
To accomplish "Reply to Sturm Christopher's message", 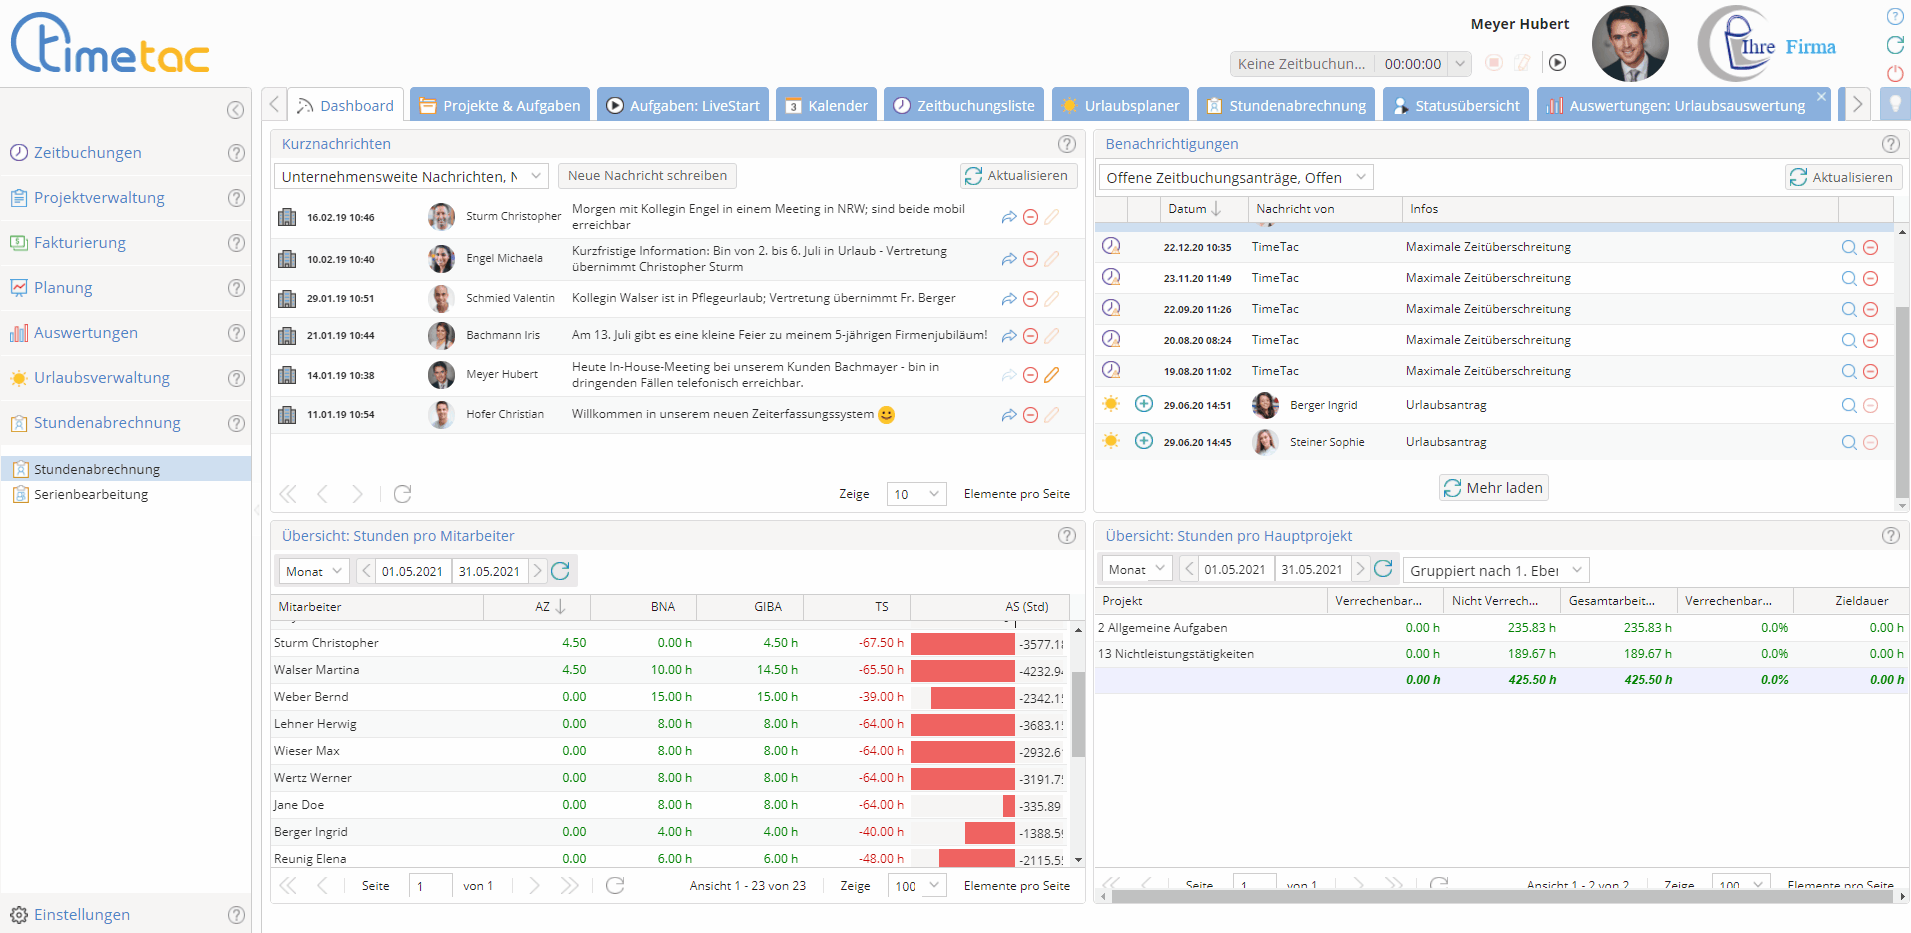I will pos(1008,217).
